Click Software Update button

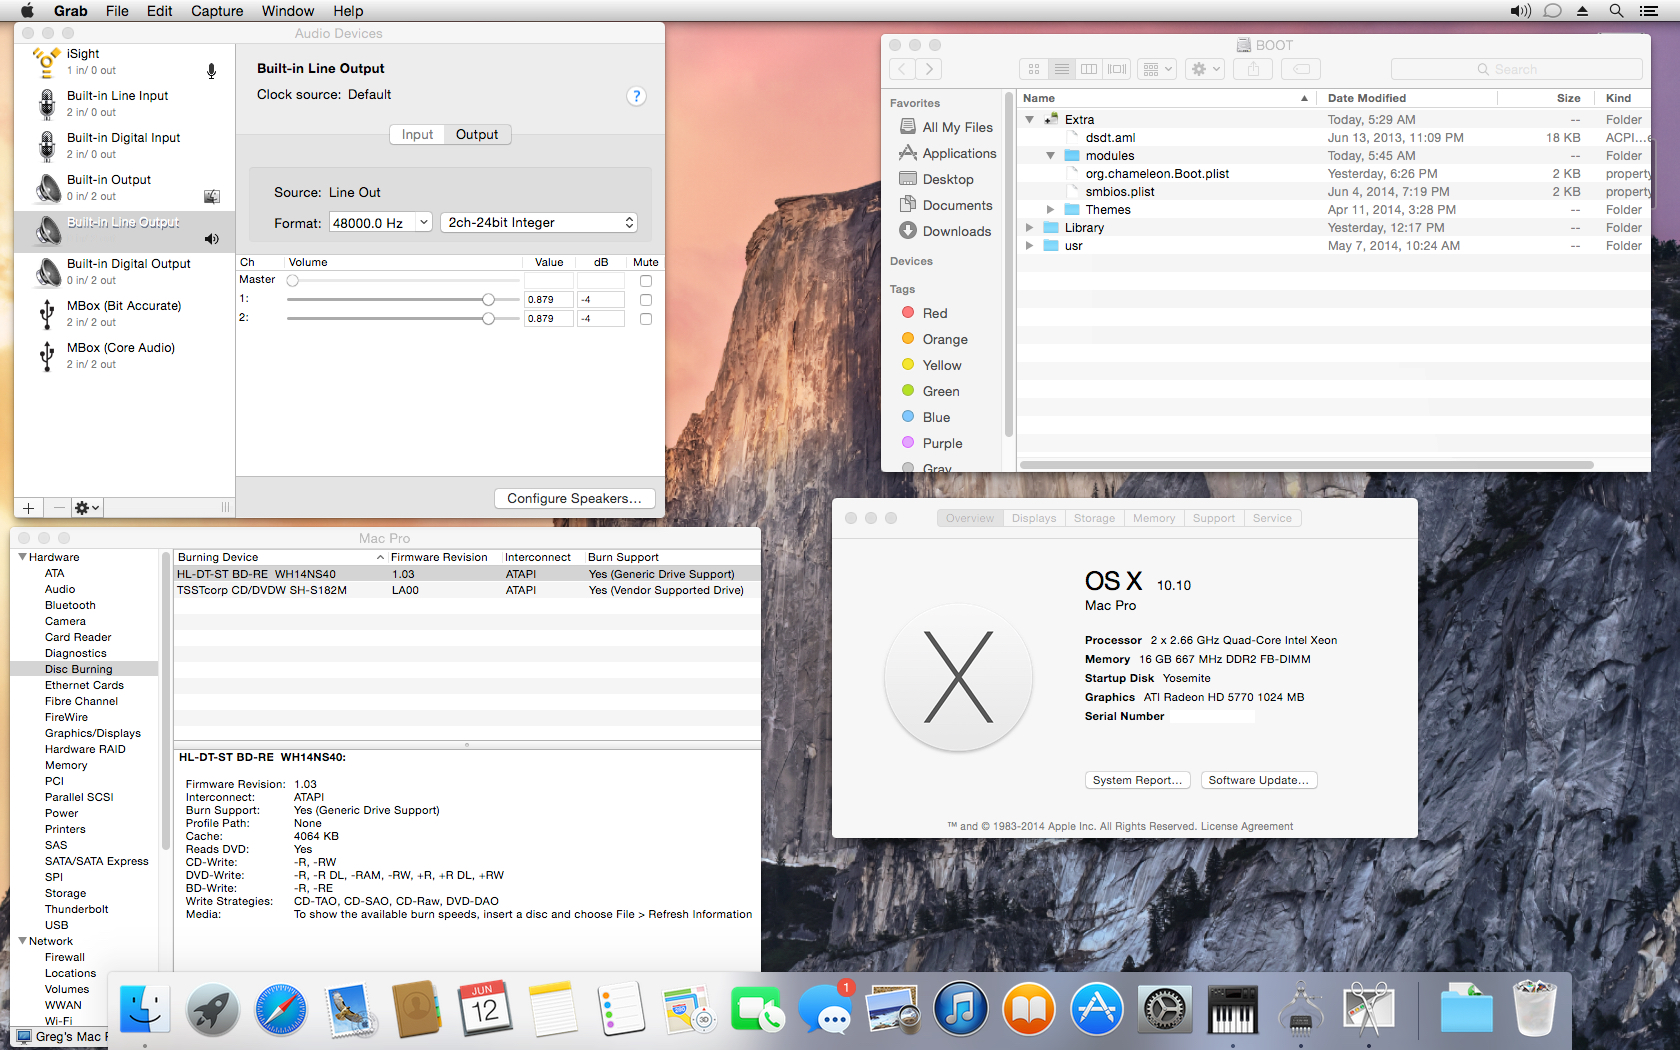(1258, 780)
